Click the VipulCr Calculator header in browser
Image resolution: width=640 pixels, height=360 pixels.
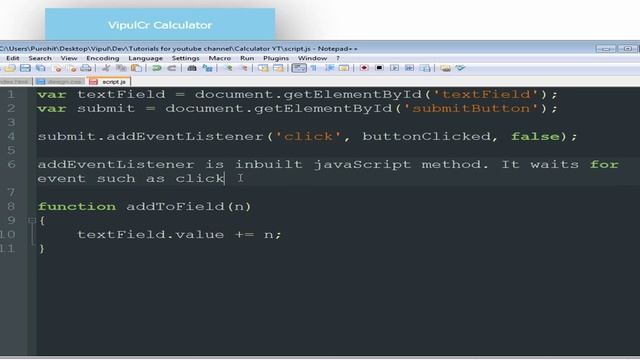(x=160, y=25)
